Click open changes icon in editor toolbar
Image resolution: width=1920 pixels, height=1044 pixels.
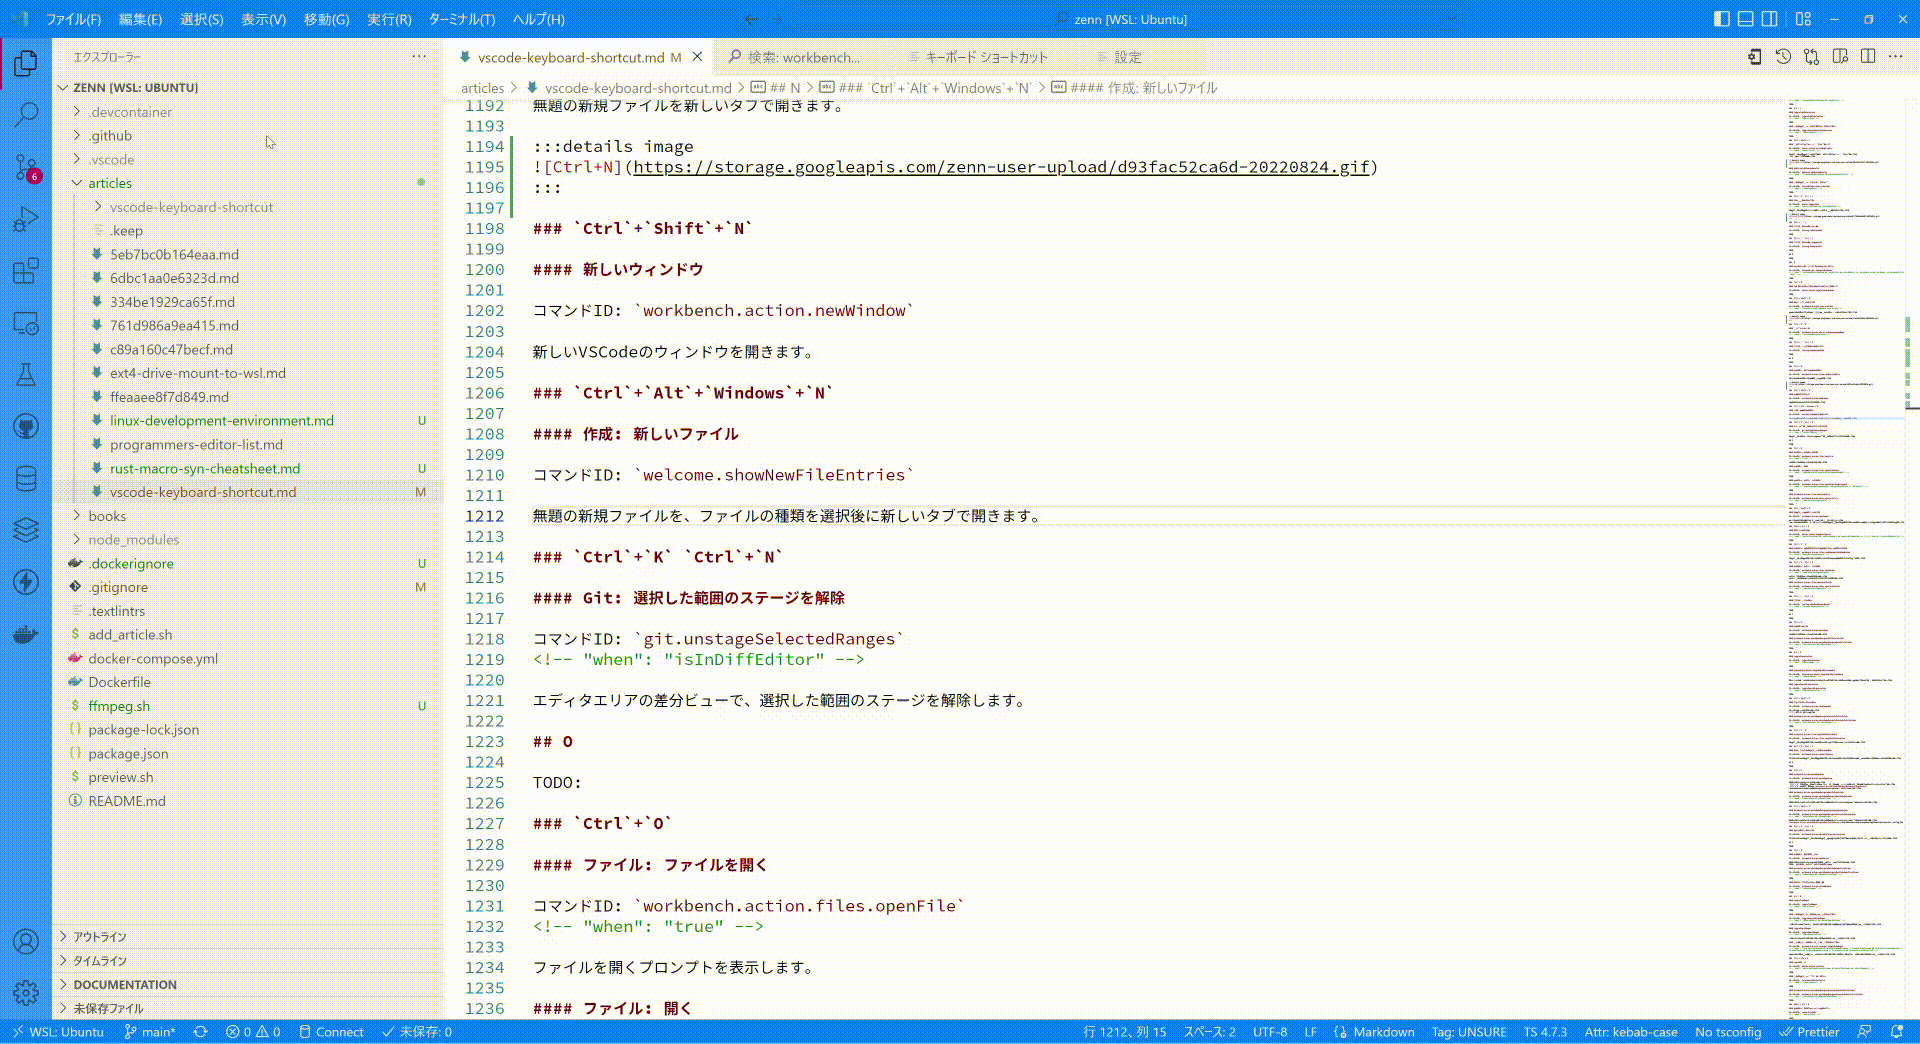pyautogui.click(x=1811, y=57)
